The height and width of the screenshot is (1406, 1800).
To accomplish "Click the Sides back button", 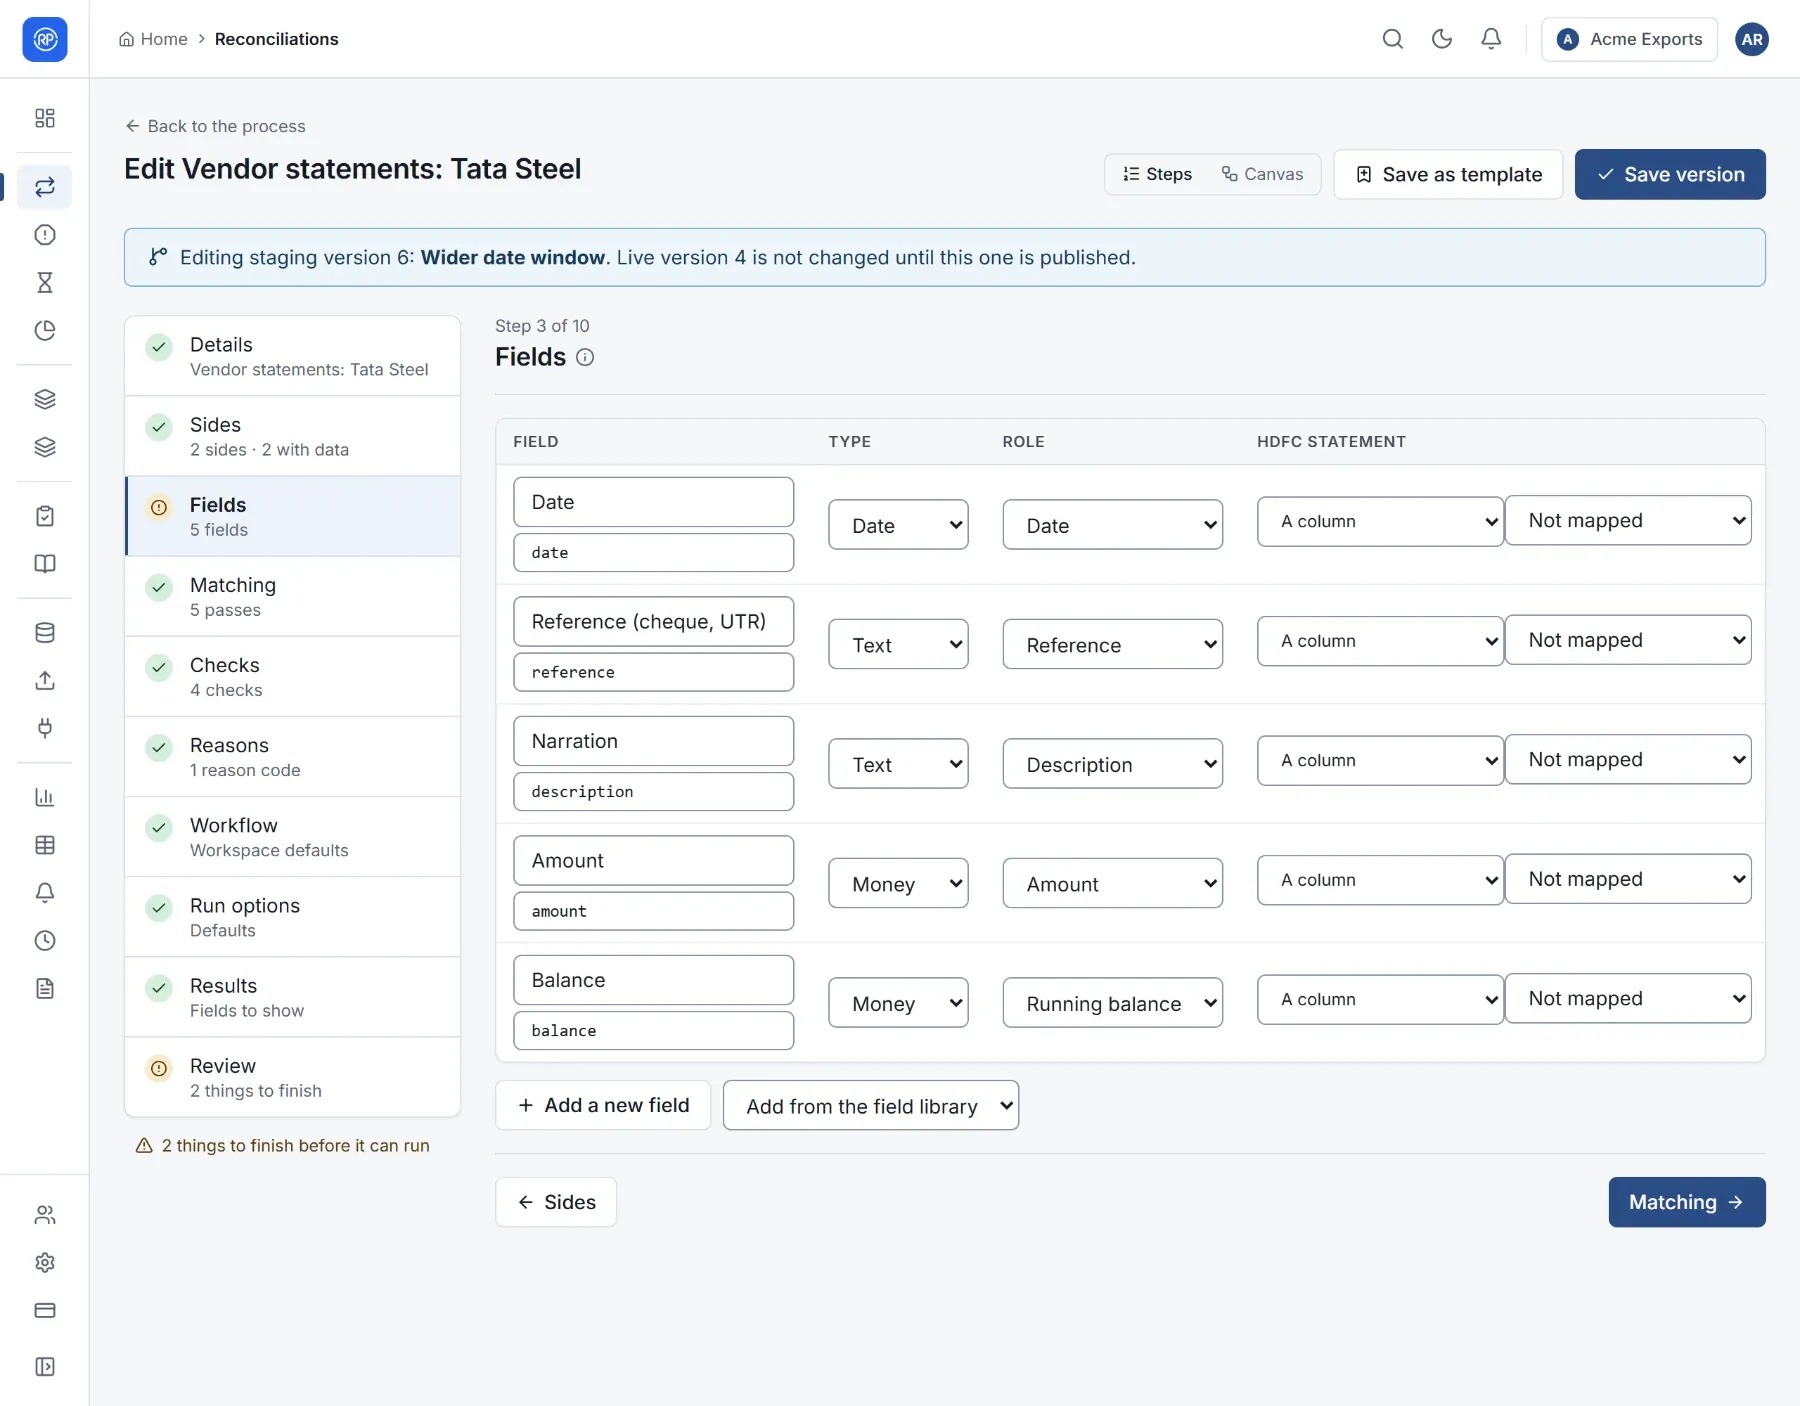I will (556, 1202).
